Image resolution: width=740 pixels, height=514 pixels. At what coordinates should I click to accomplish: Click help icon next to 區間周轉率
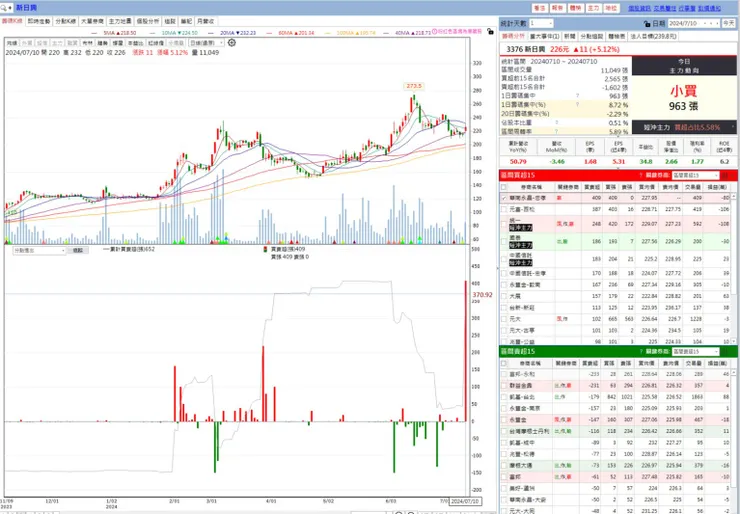click(x=557, y=132)
